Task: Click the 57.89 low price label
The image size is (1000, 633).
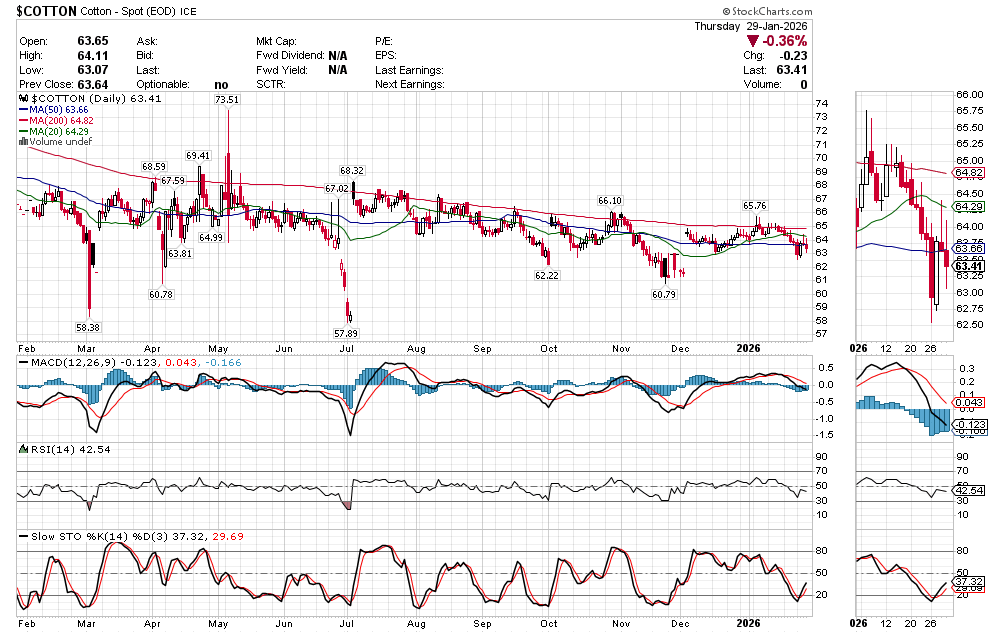Action: pos(345,333)
